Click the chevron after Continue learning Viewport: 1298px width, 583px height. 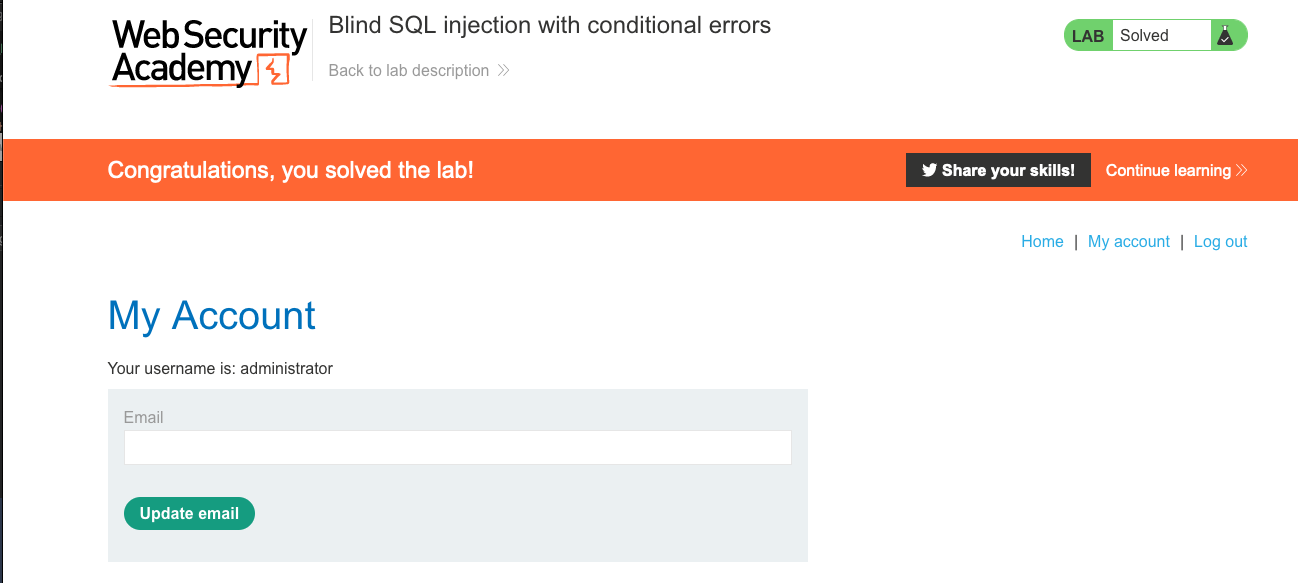tap(1242, 170)
